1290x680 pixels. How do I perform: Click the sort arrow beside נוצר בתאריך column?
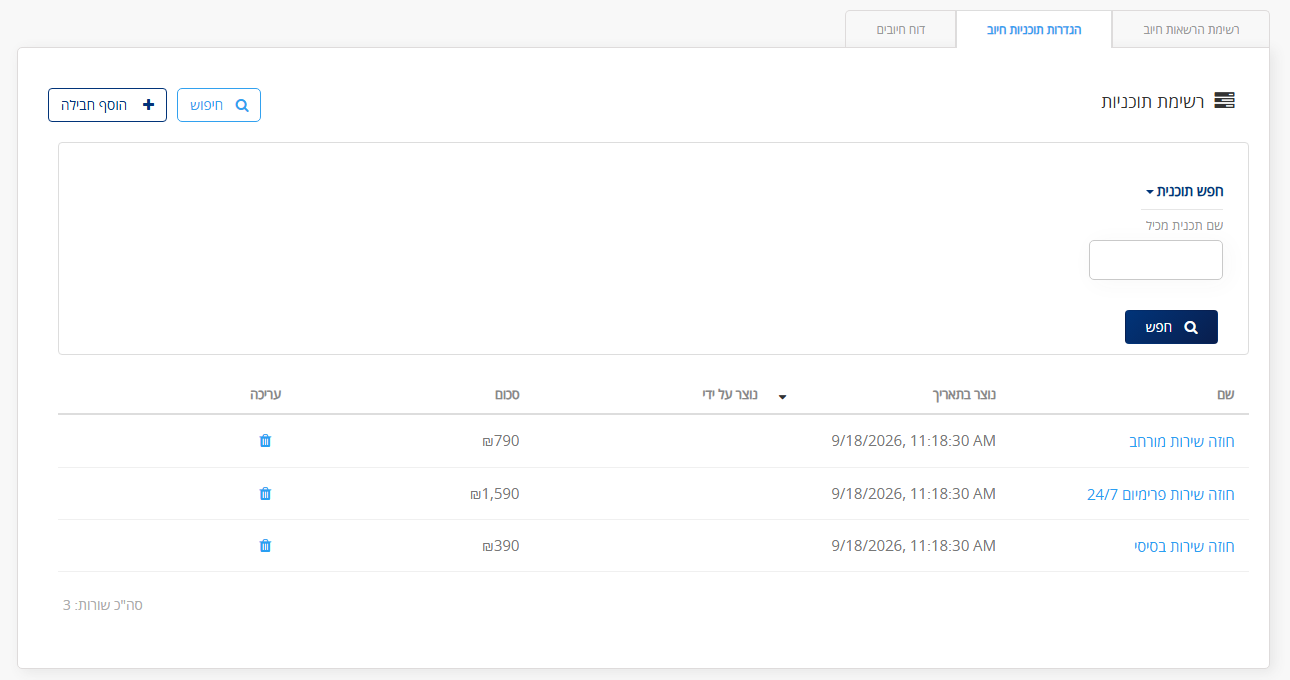click(x=783, y=396)
